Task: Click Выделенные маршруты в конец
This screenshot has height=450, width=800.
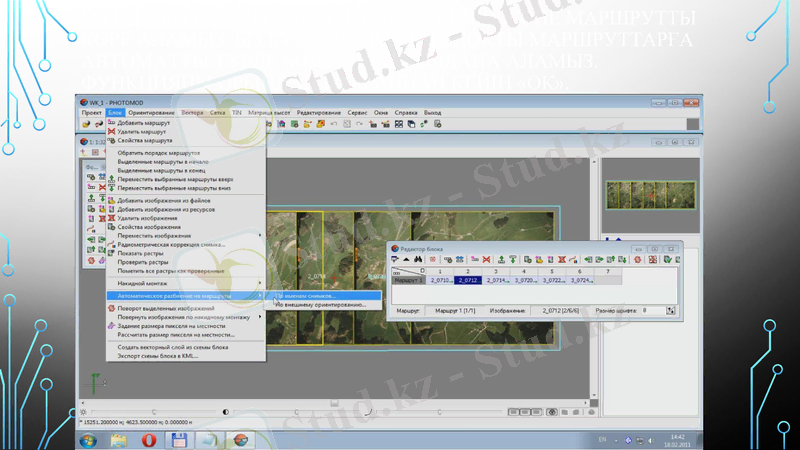Action: pyautogui.click(x=161, y=170)
